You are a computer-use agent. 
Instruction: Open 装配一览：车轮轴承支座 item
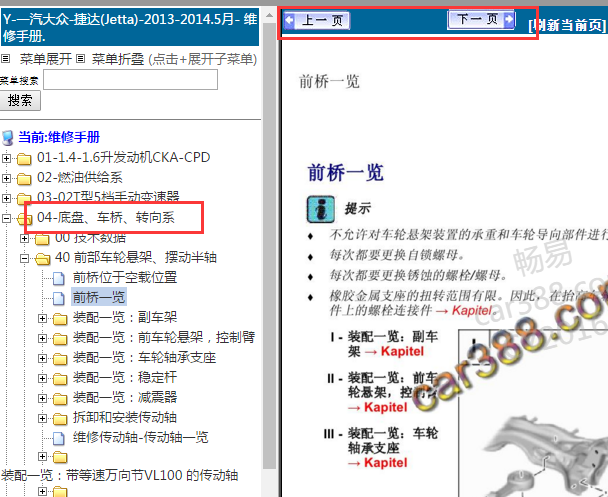(x=144, y=357)
